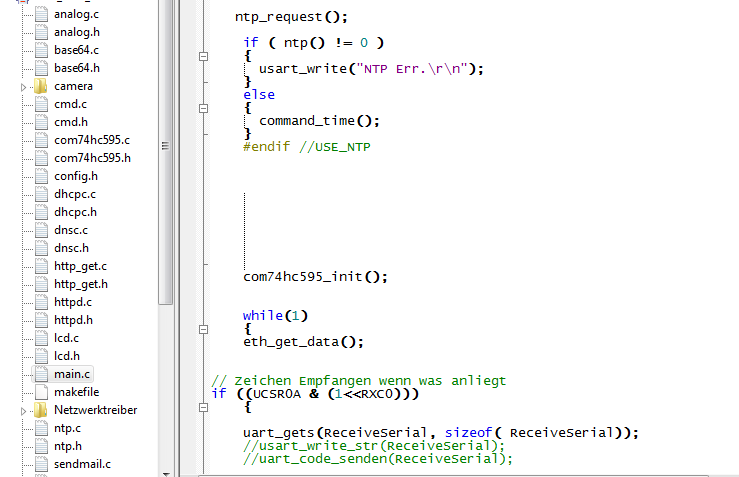Screen dimensions: 739x477
Task: Click makefile blank file icon
Action: 41,392
